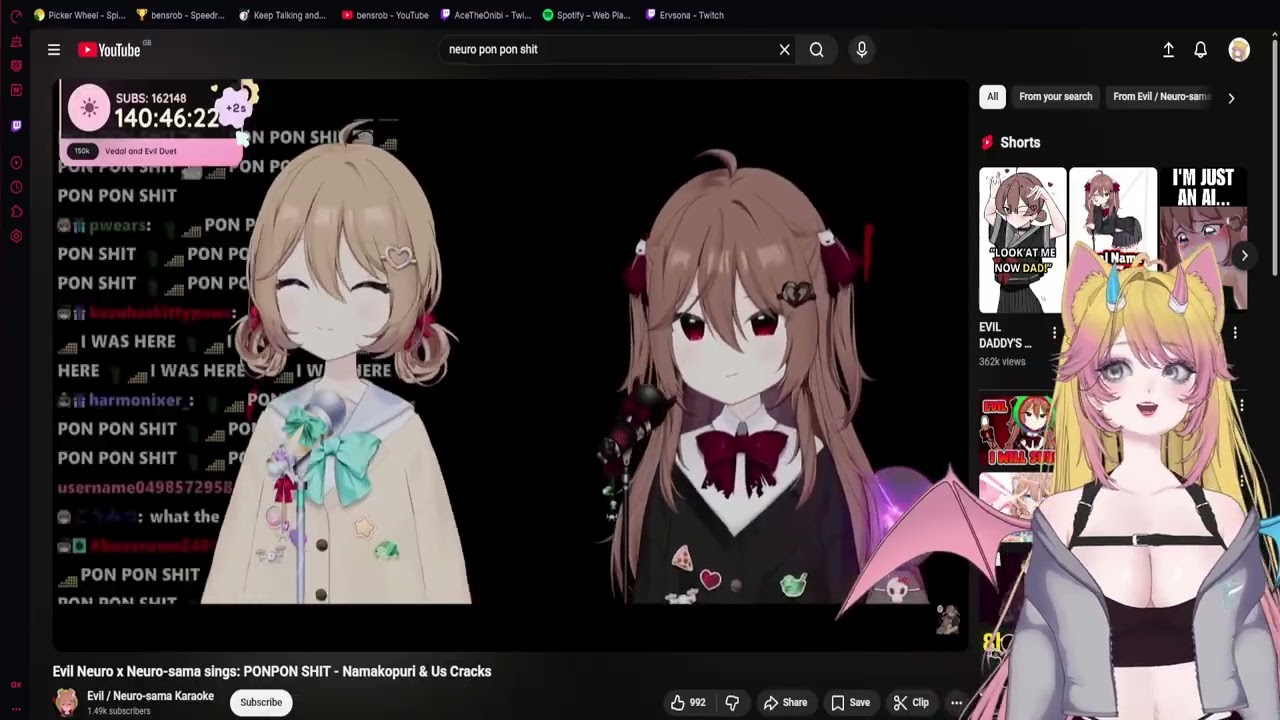Open the Evil / Neuro-sama Karaoke channel avatar
The height and width of the screenshot is (720, 1280).
[66, 702]
